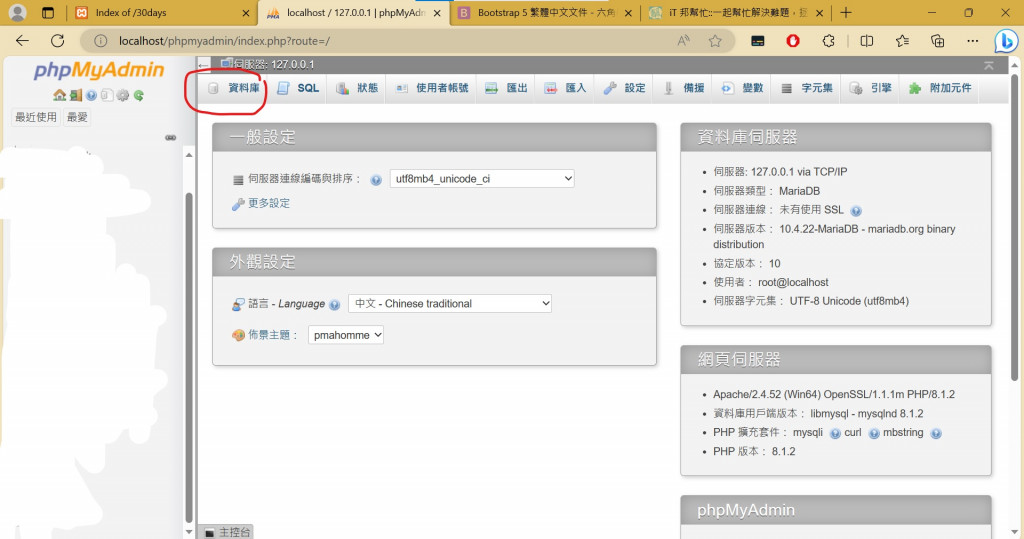Click the help icon after mysqli extension

[x=835, y=433]
